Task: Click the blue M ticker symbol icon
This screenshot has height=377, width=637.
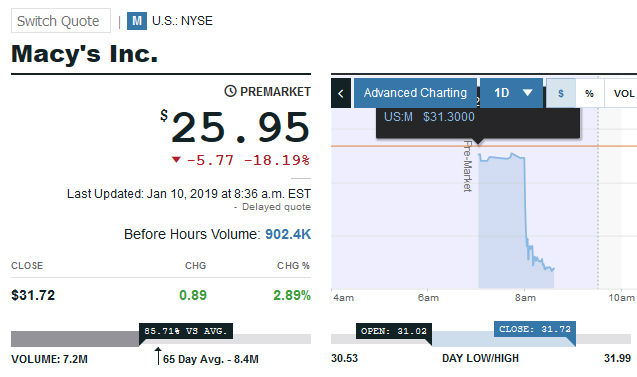Action: pyautogui.click(x=137, y=21)
